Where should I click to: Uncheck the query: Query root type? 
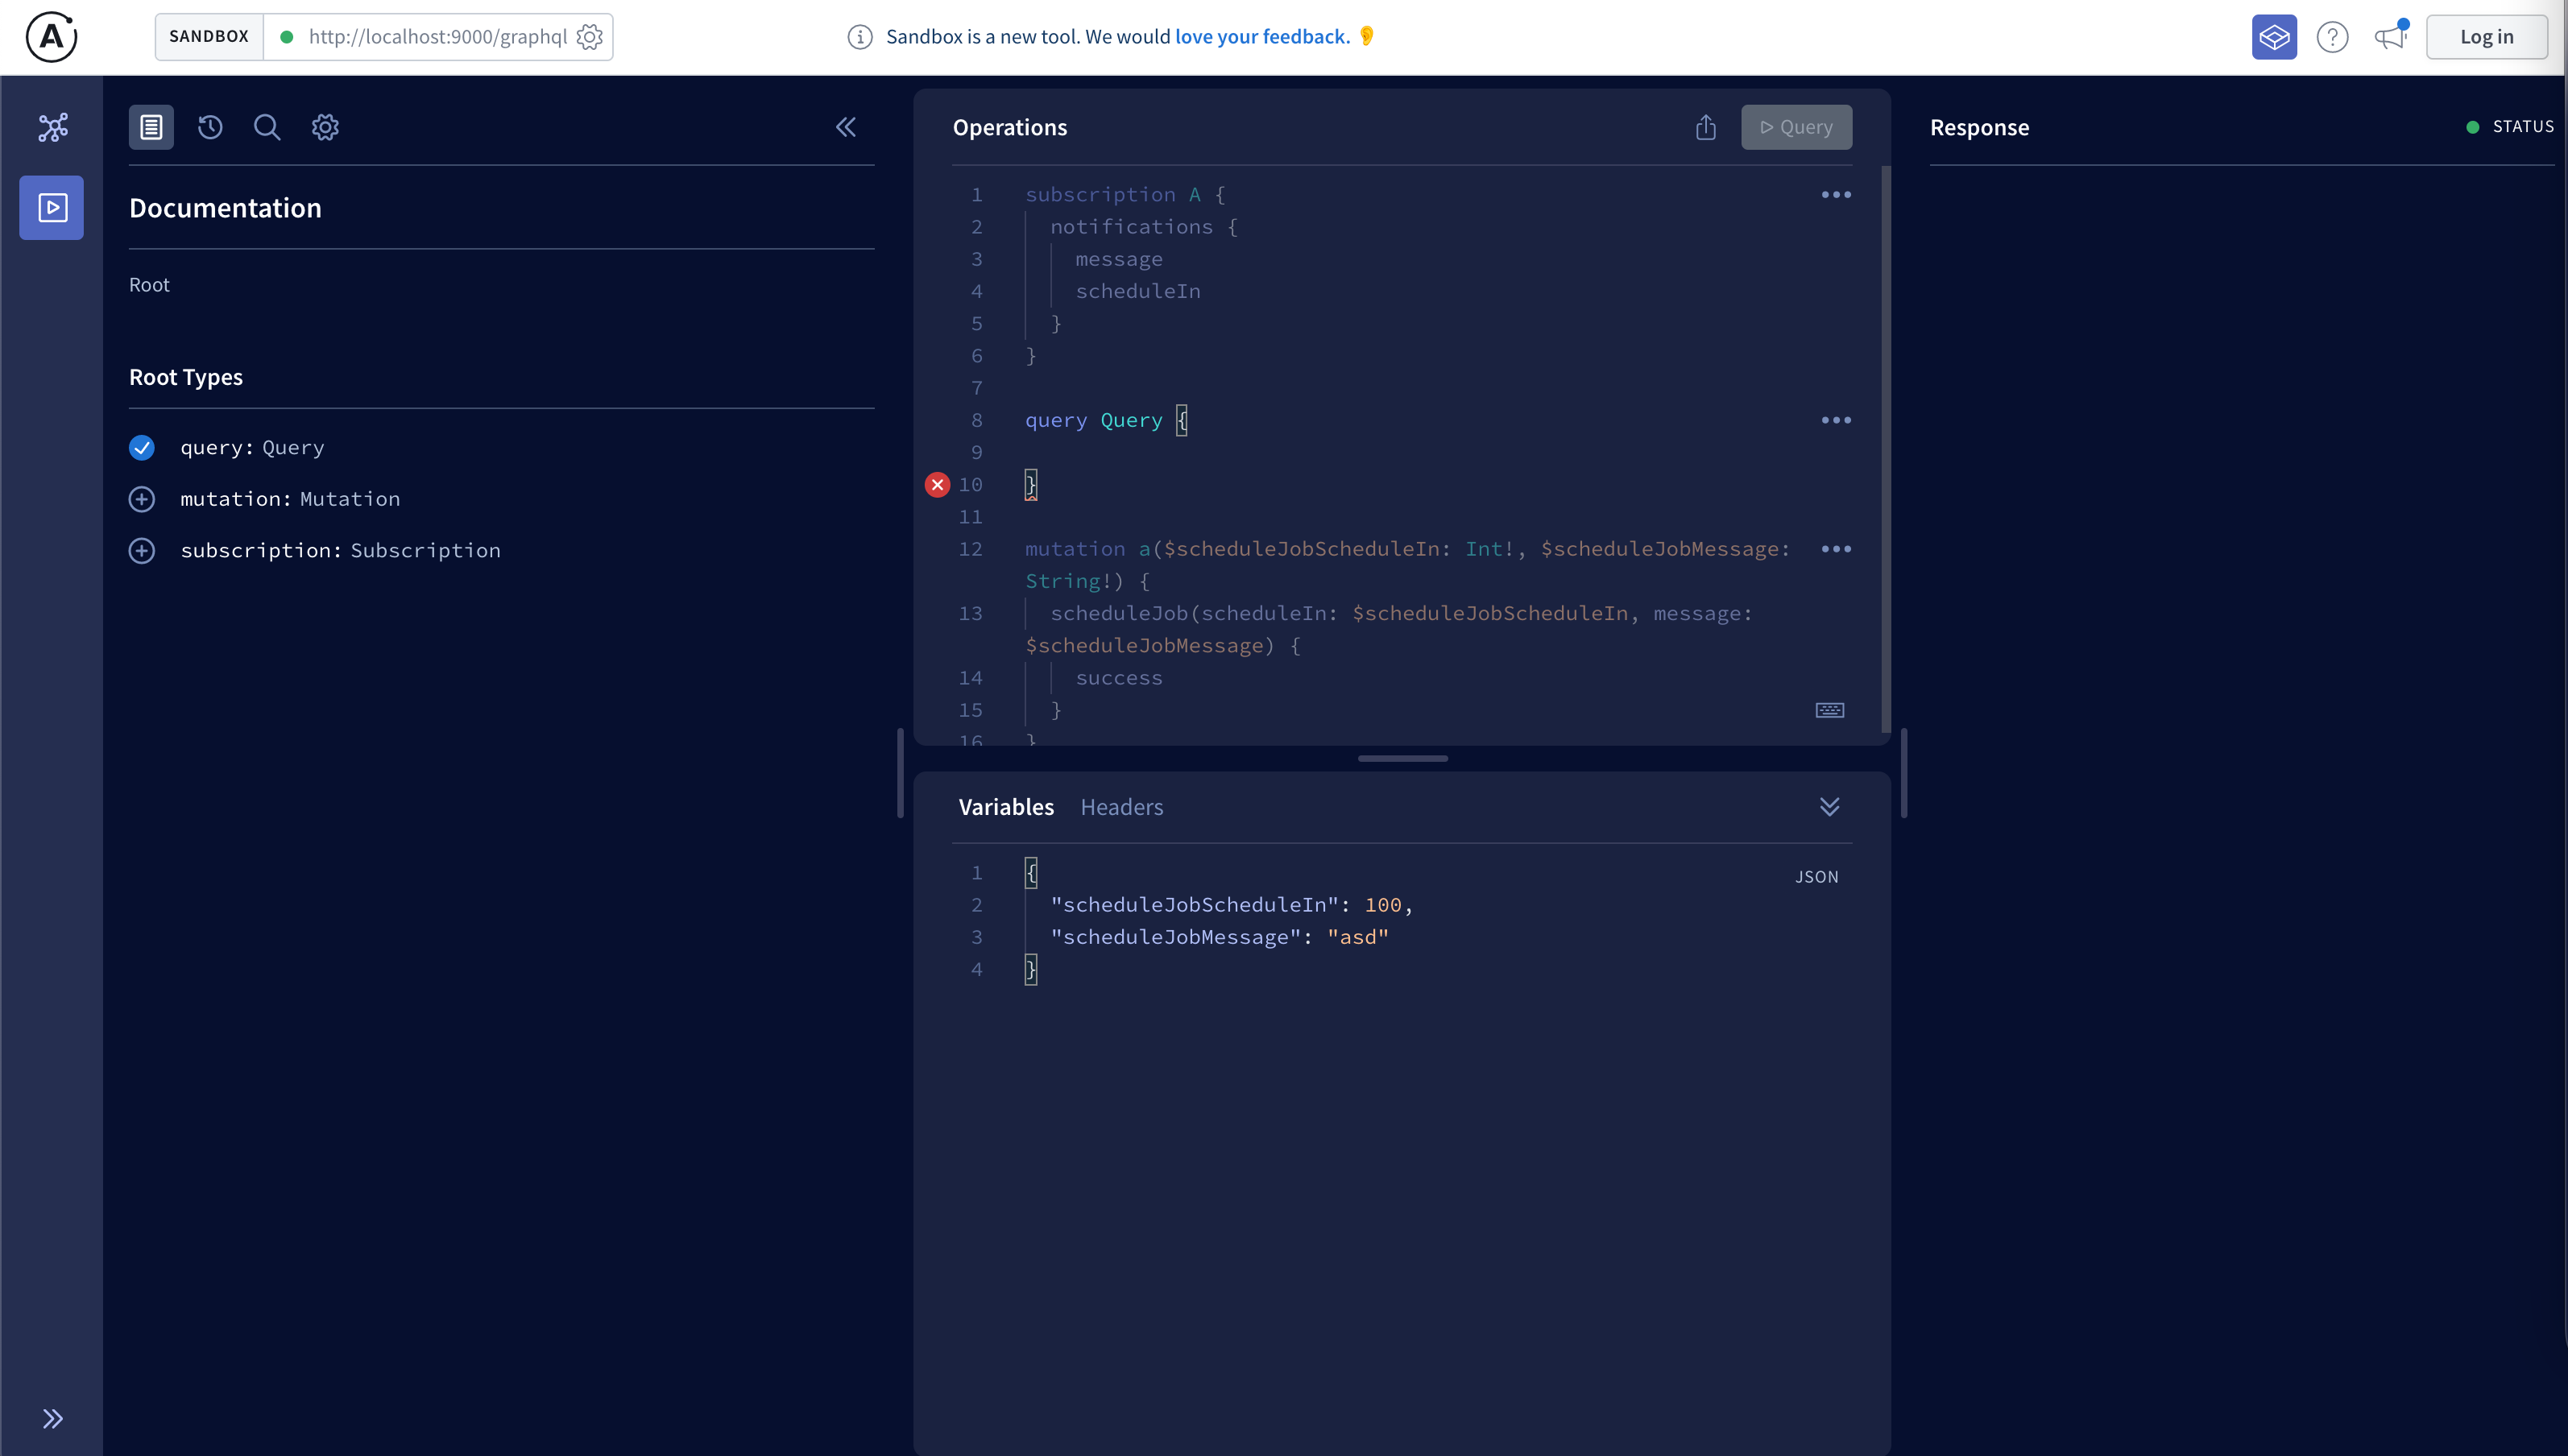click(142, 448)
